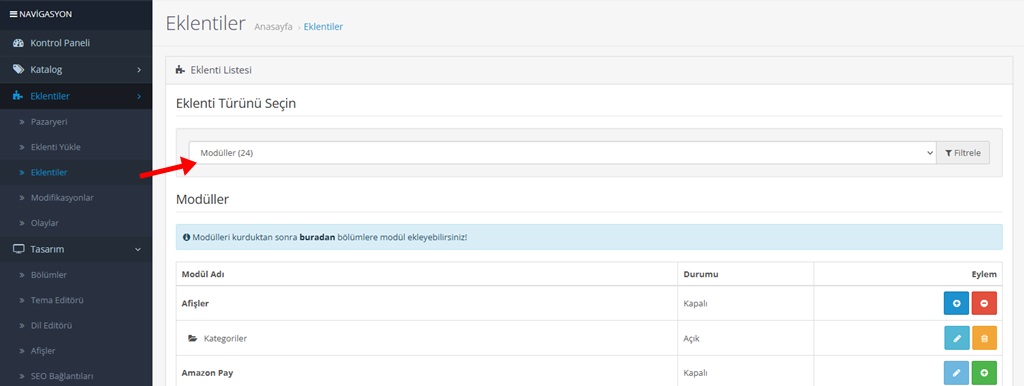The height and width of the screenshot is (386, 1024).
Task: Click the Modül Adı column header
Action: [x=203, y=274]
